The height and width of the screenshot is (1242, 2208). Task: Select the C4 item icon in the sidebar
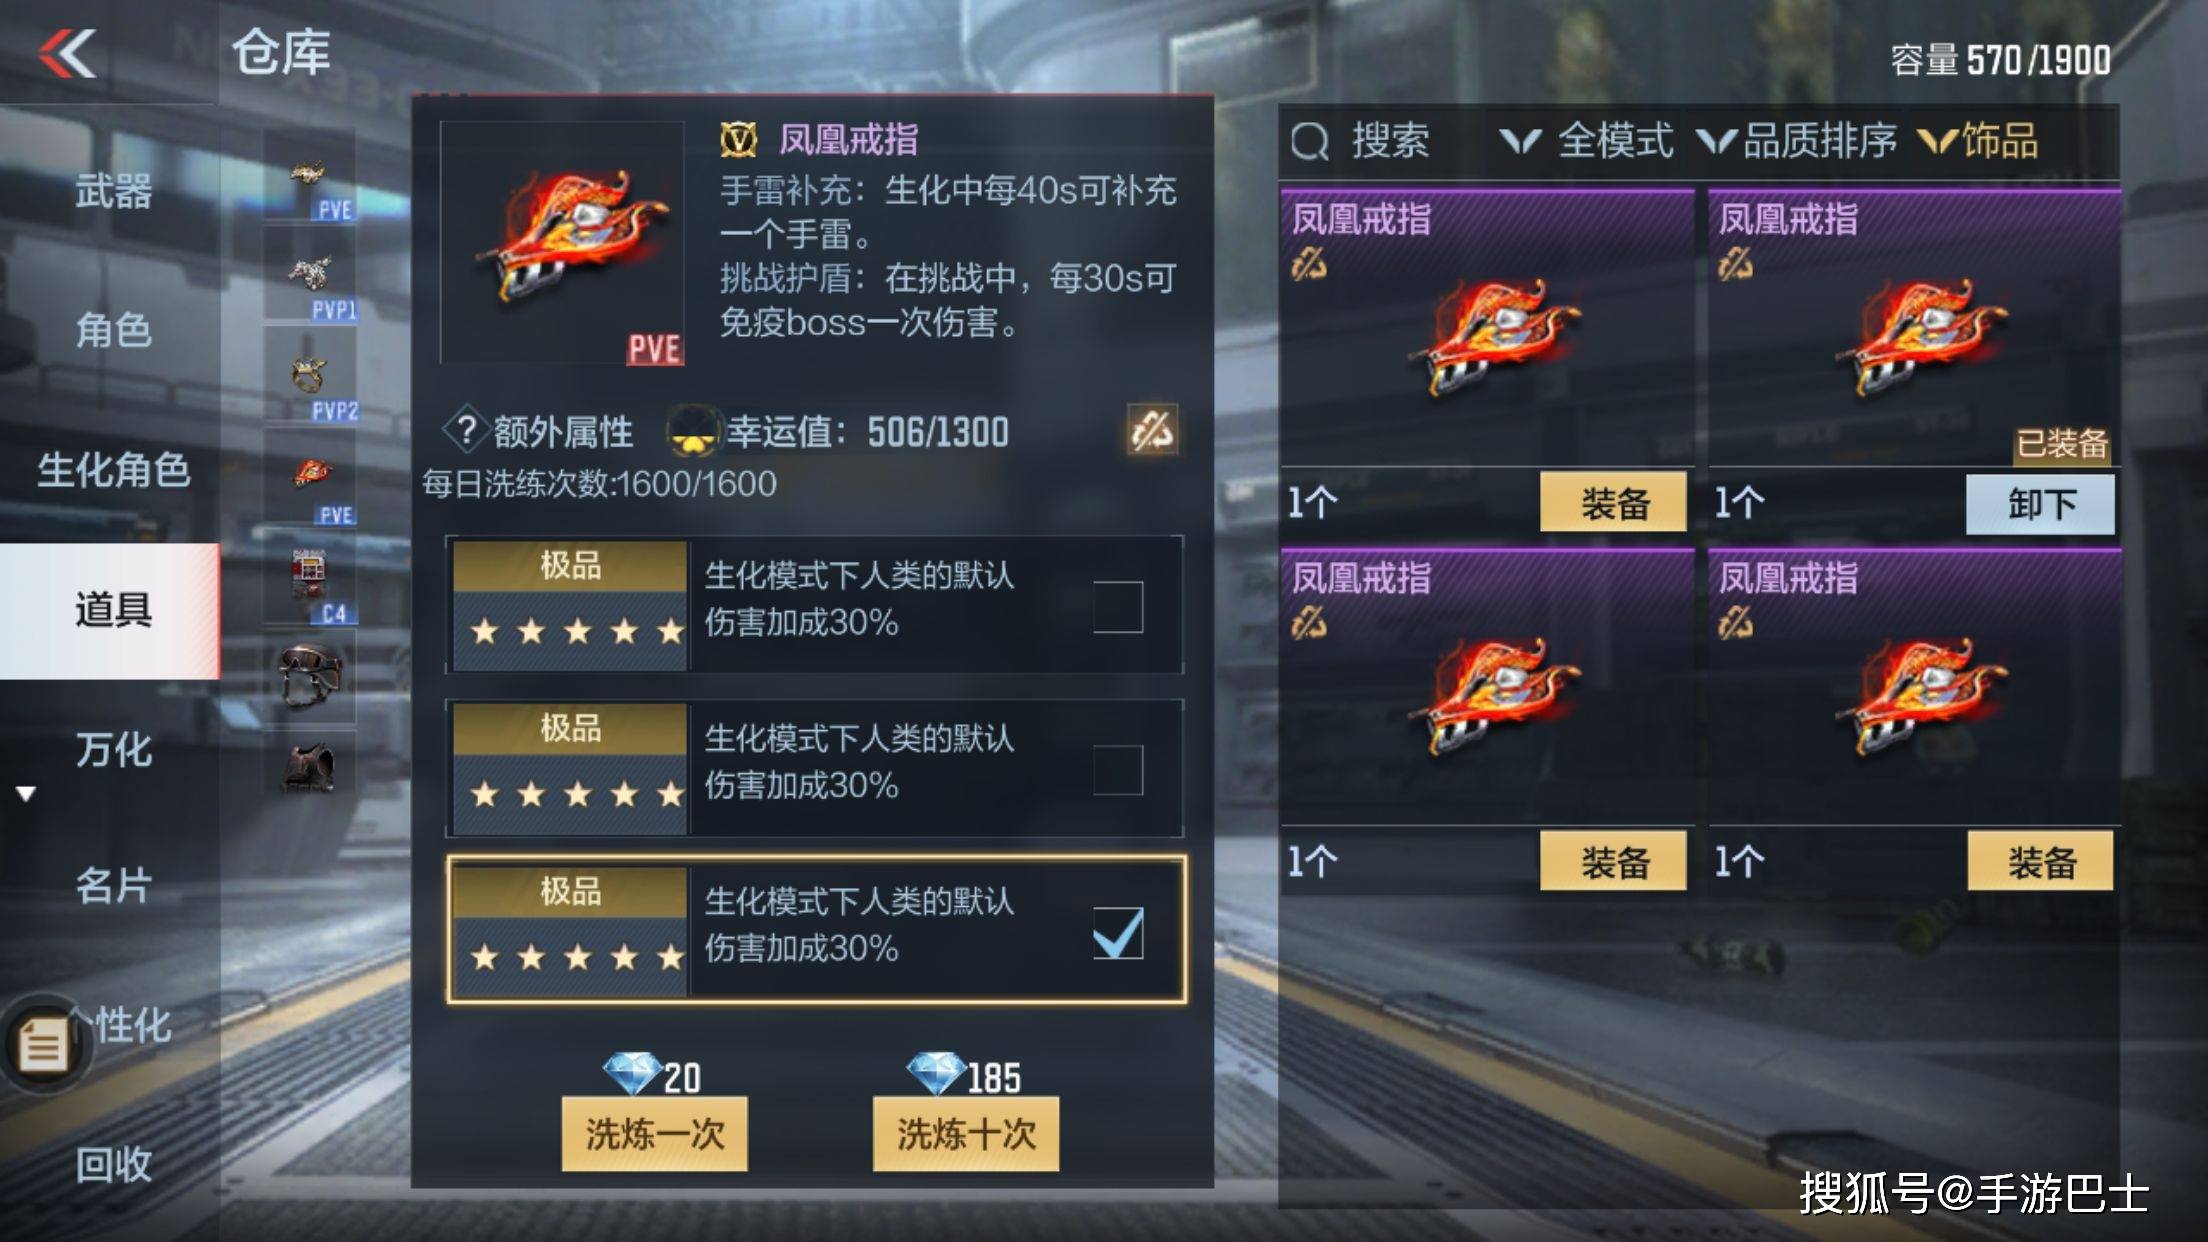click(310, 583)
